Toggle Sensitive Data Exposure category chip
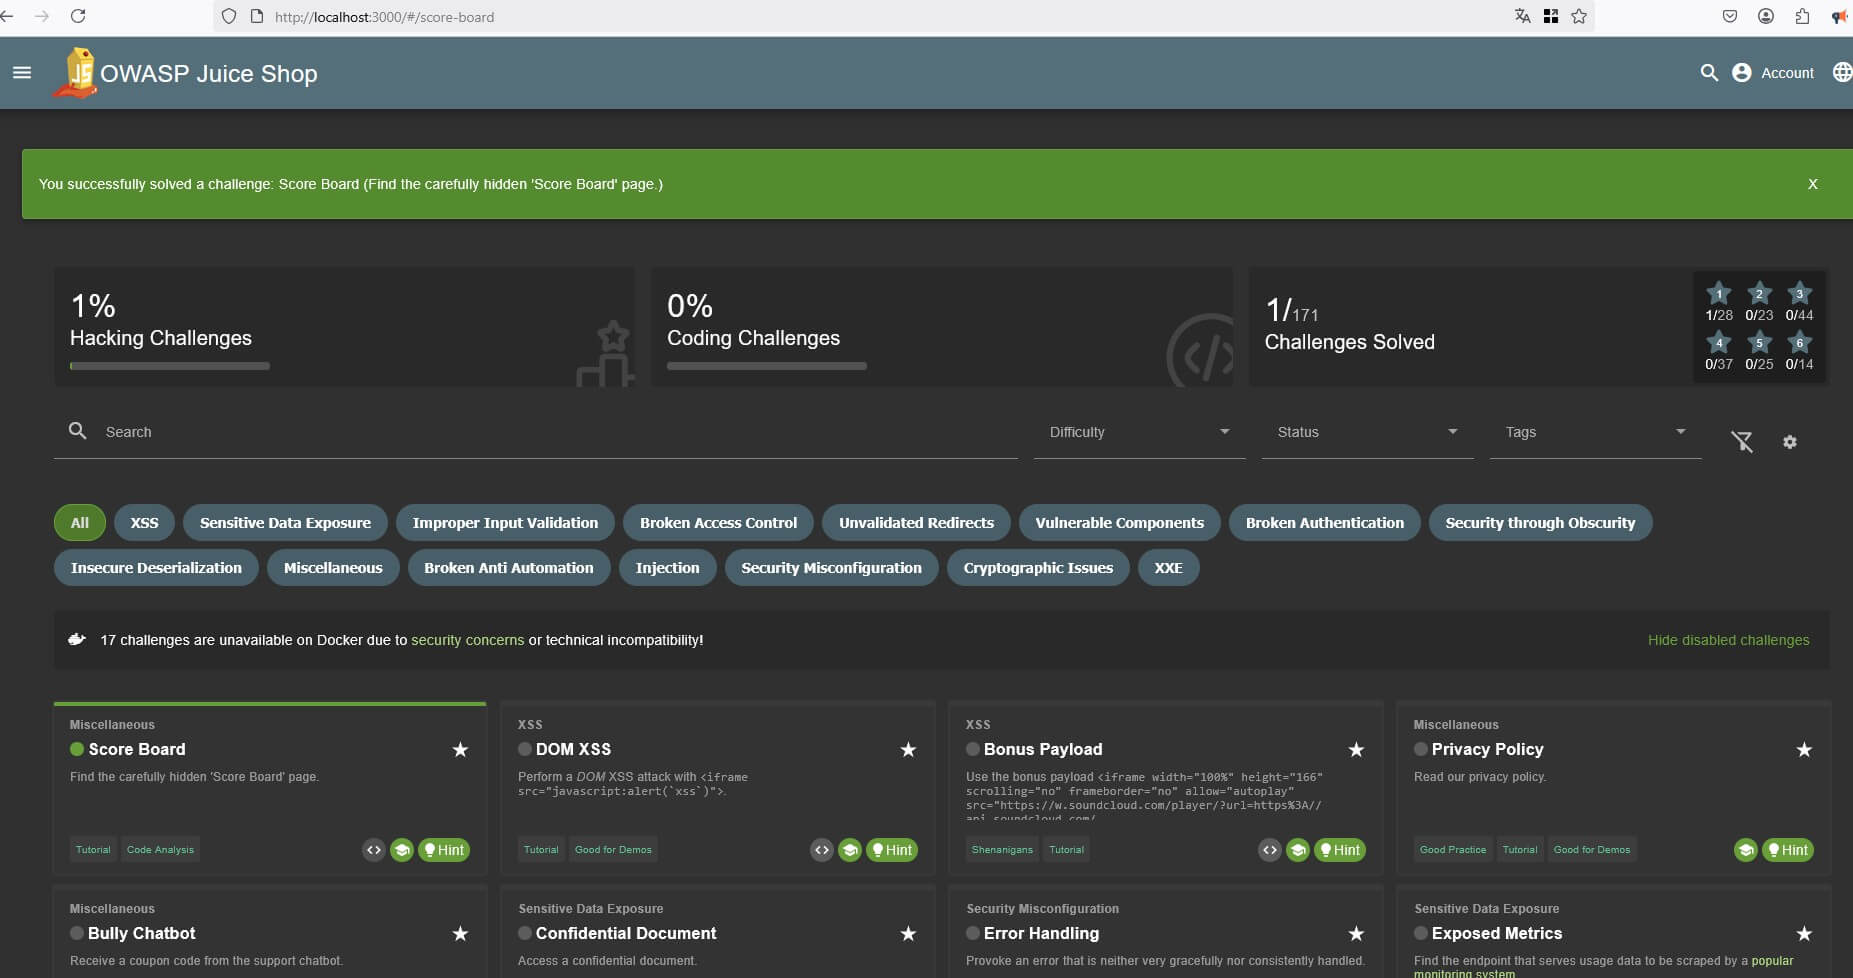The width and height of the screenshot is (1853, 978). [285, 523]
